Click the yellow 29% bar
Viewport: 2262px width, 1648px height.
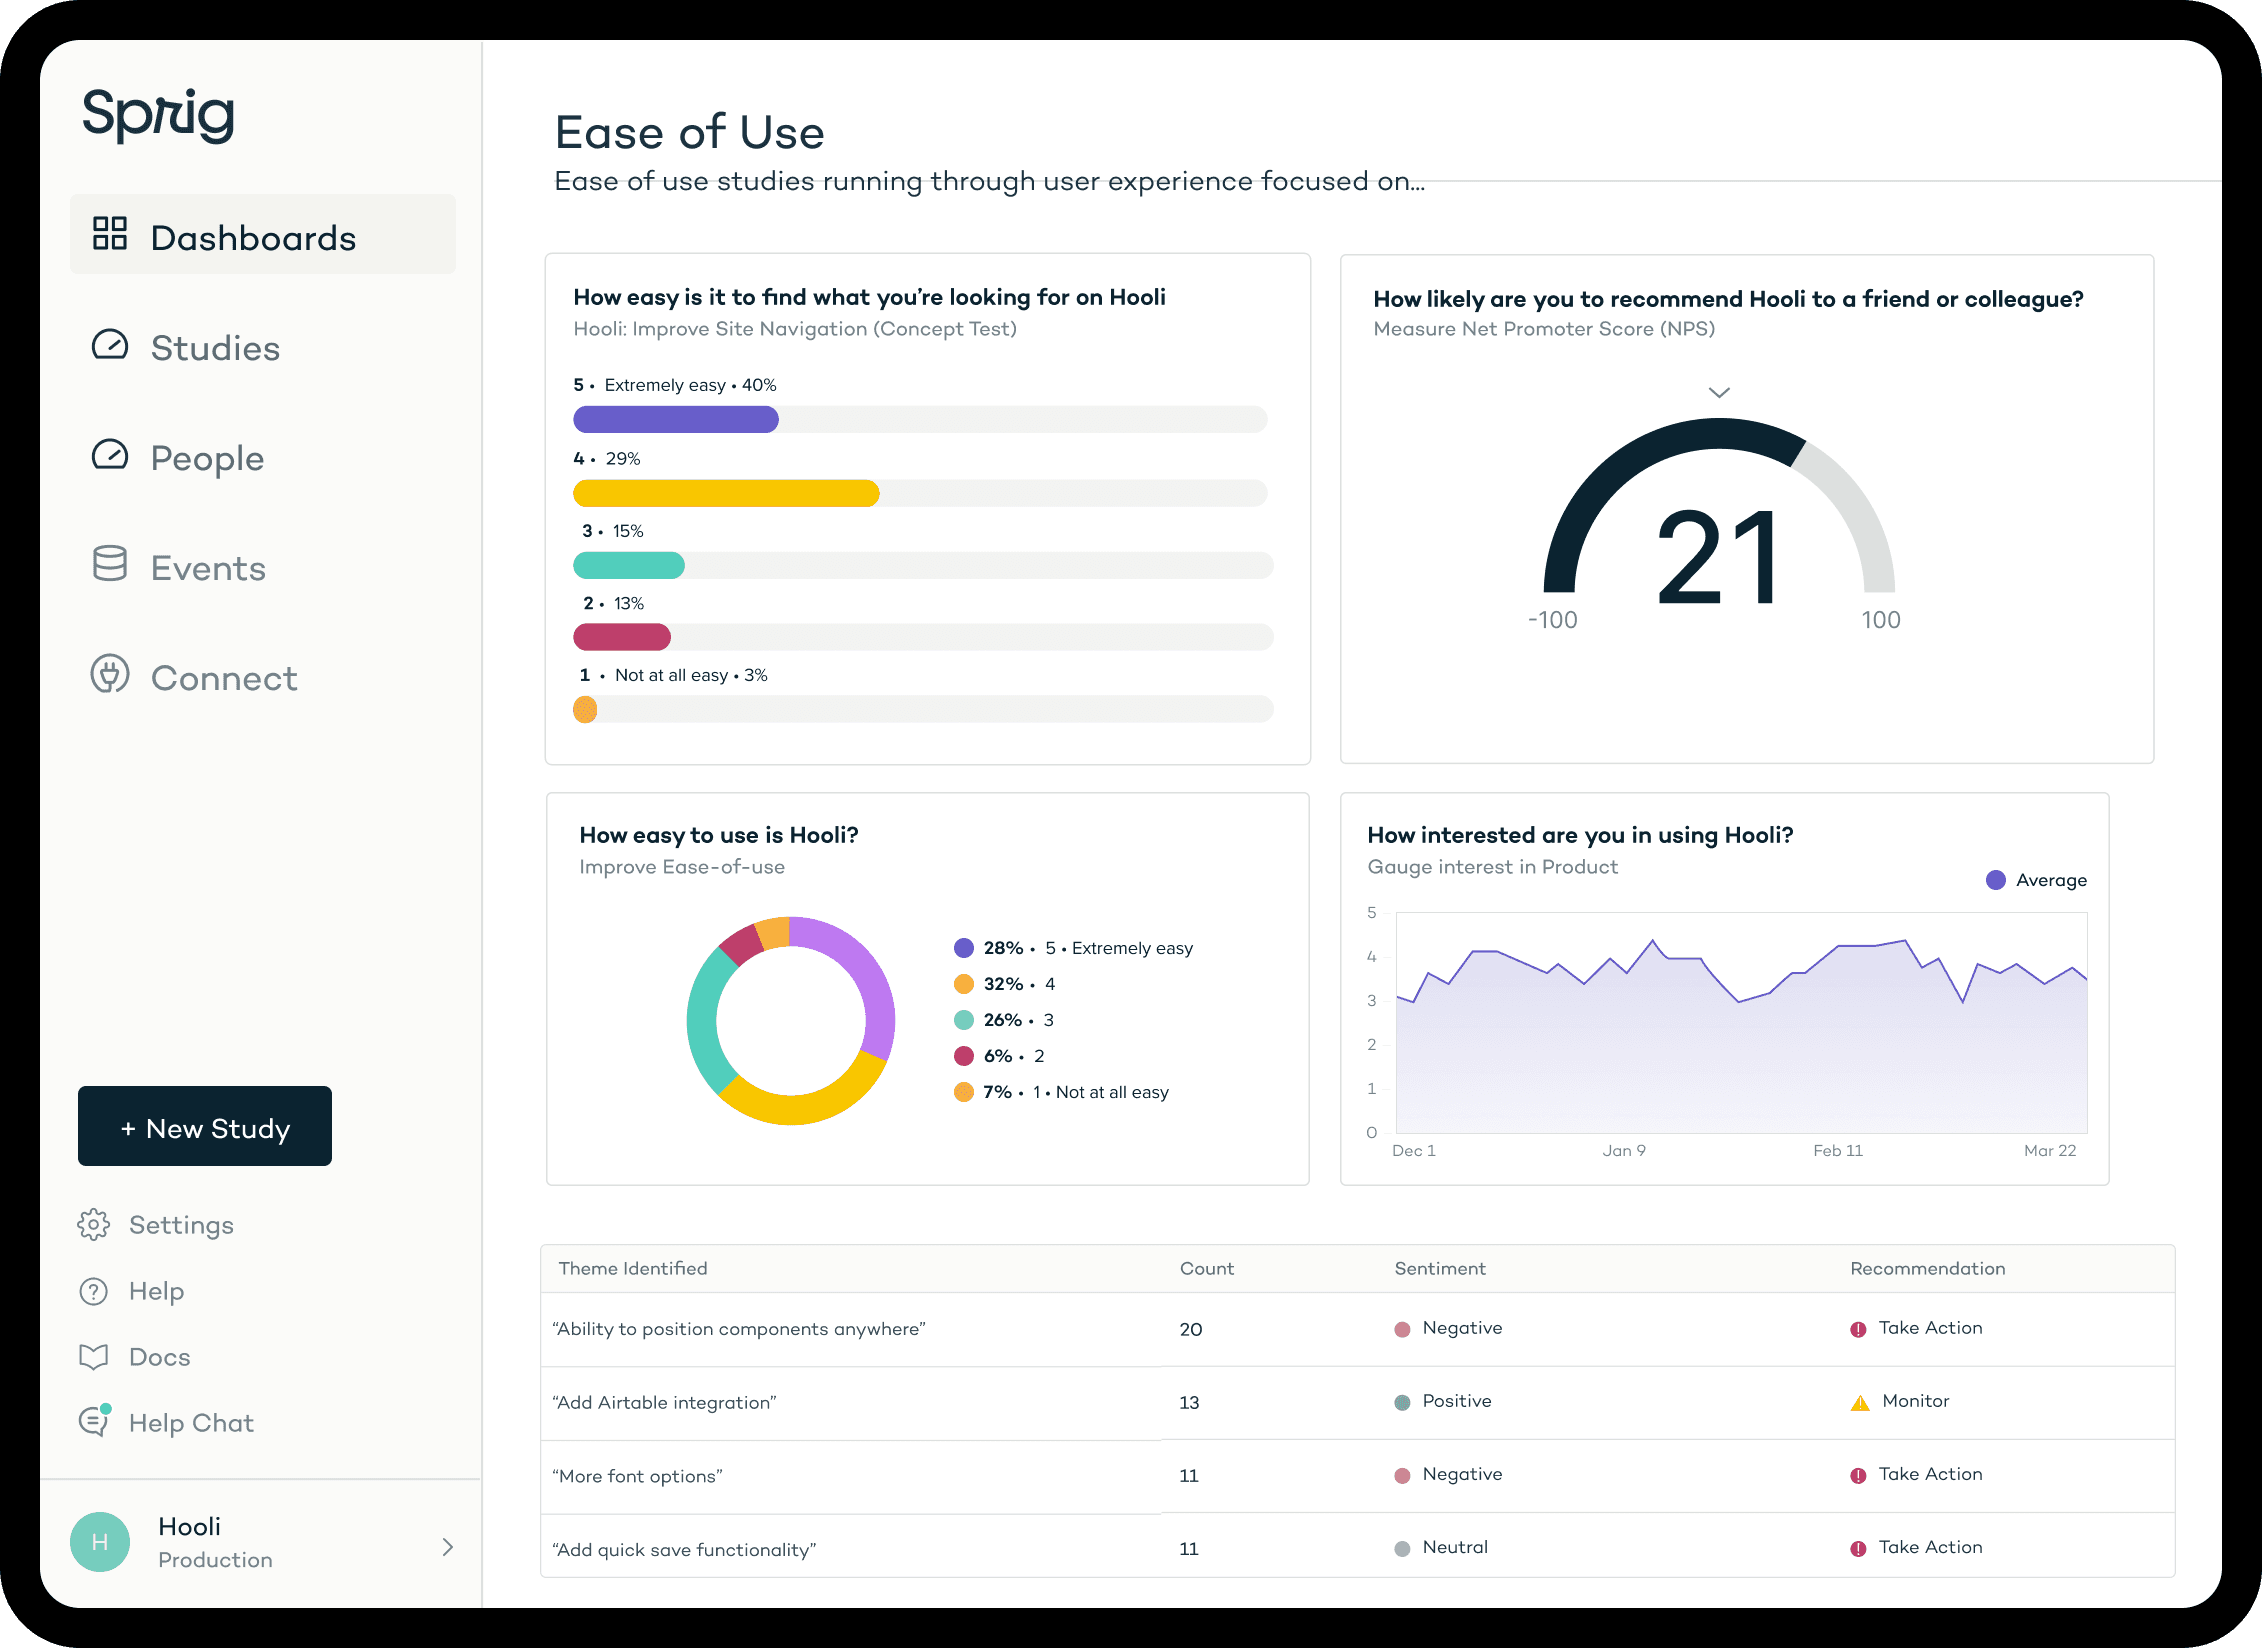pyautogui.click(x=726, y=493)
